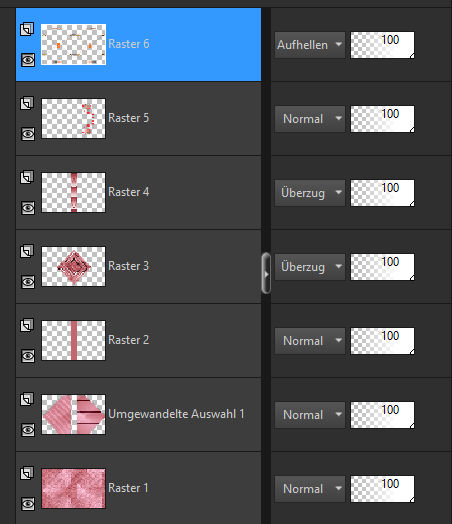This screenshot has width=452, height=524.
Task: Open the Aufhellen blend mode dropdown
Action: [310, 45]
